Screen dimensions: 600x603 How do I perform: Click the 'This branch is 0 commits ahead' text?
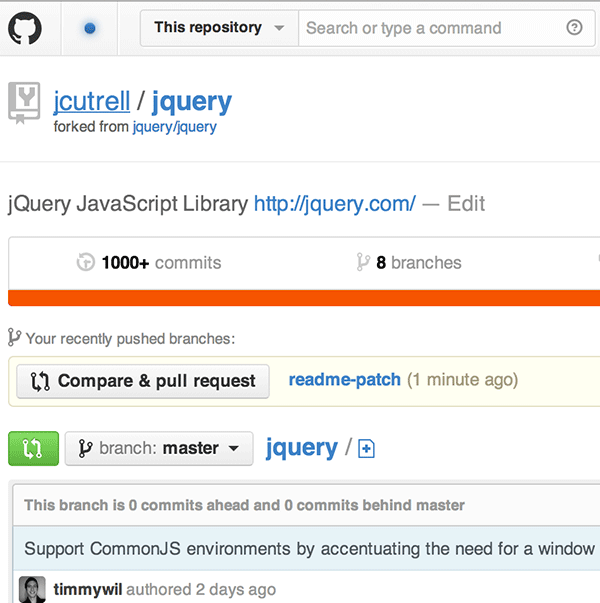tap(244, 505)
